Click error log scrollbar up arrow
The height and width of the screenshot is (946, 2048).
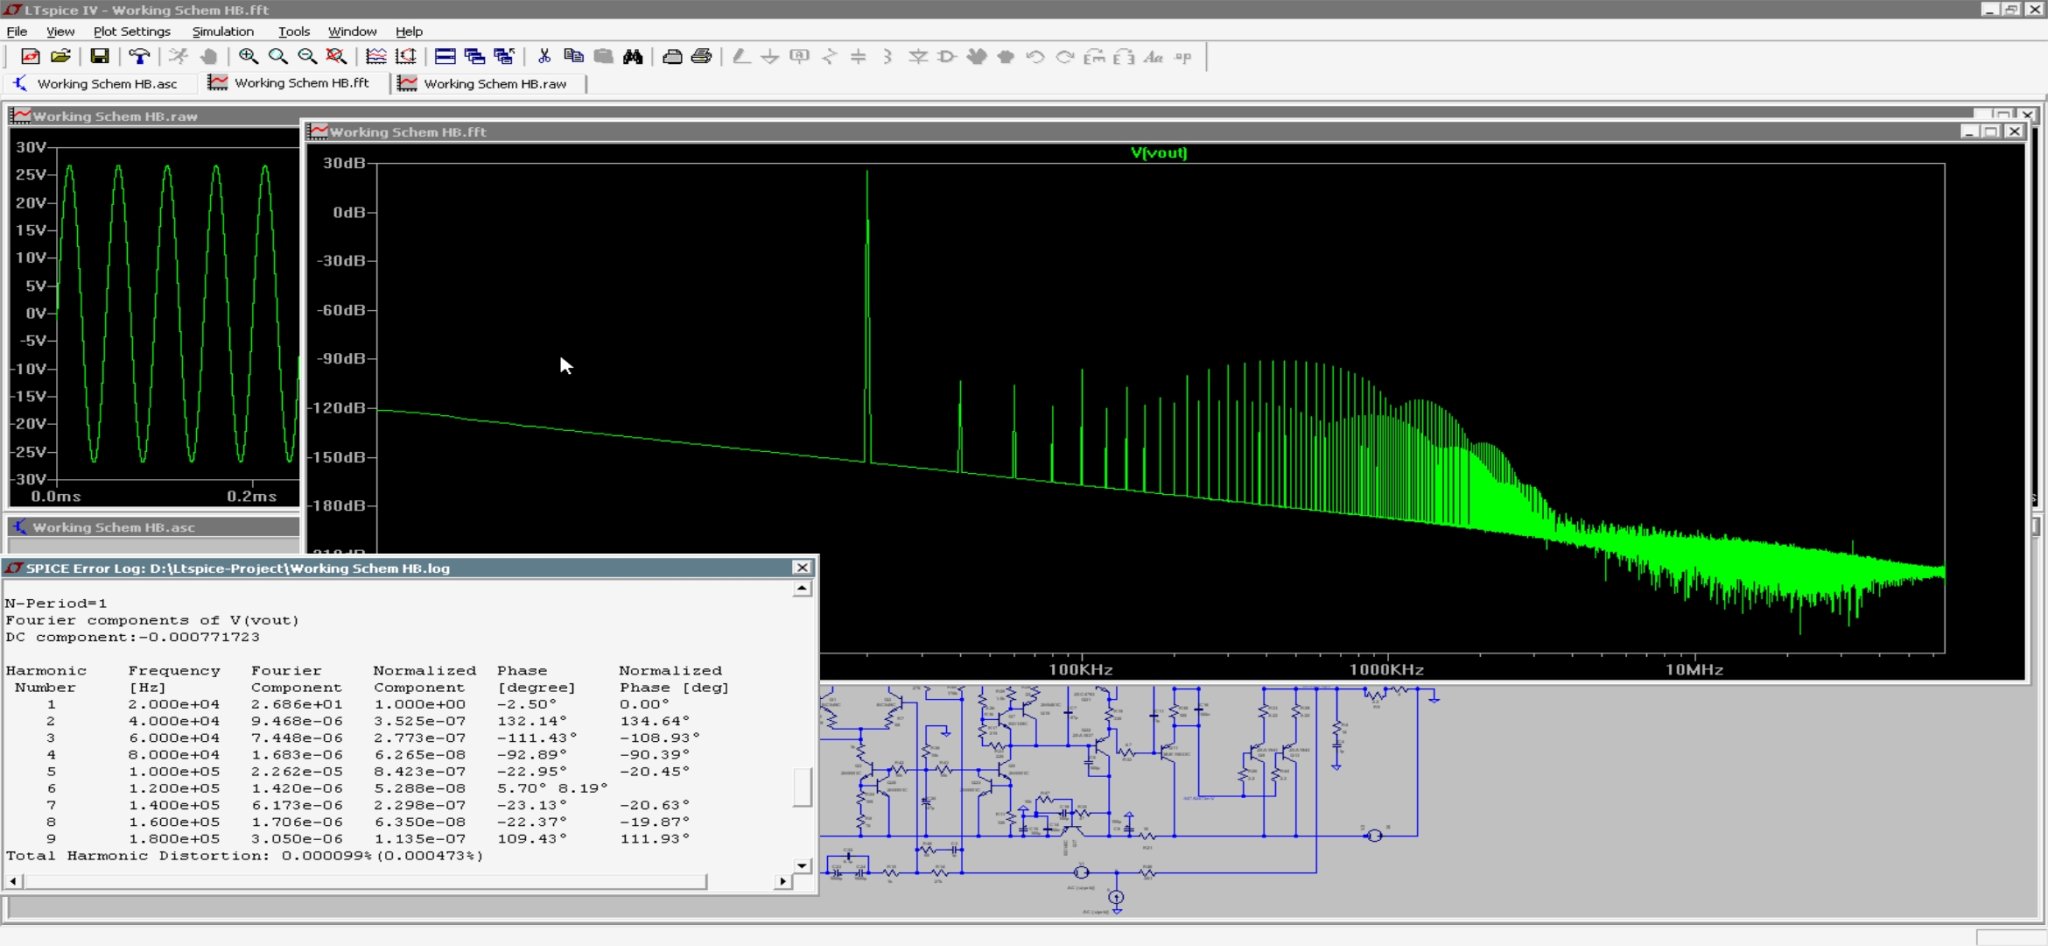click(802, 589)
